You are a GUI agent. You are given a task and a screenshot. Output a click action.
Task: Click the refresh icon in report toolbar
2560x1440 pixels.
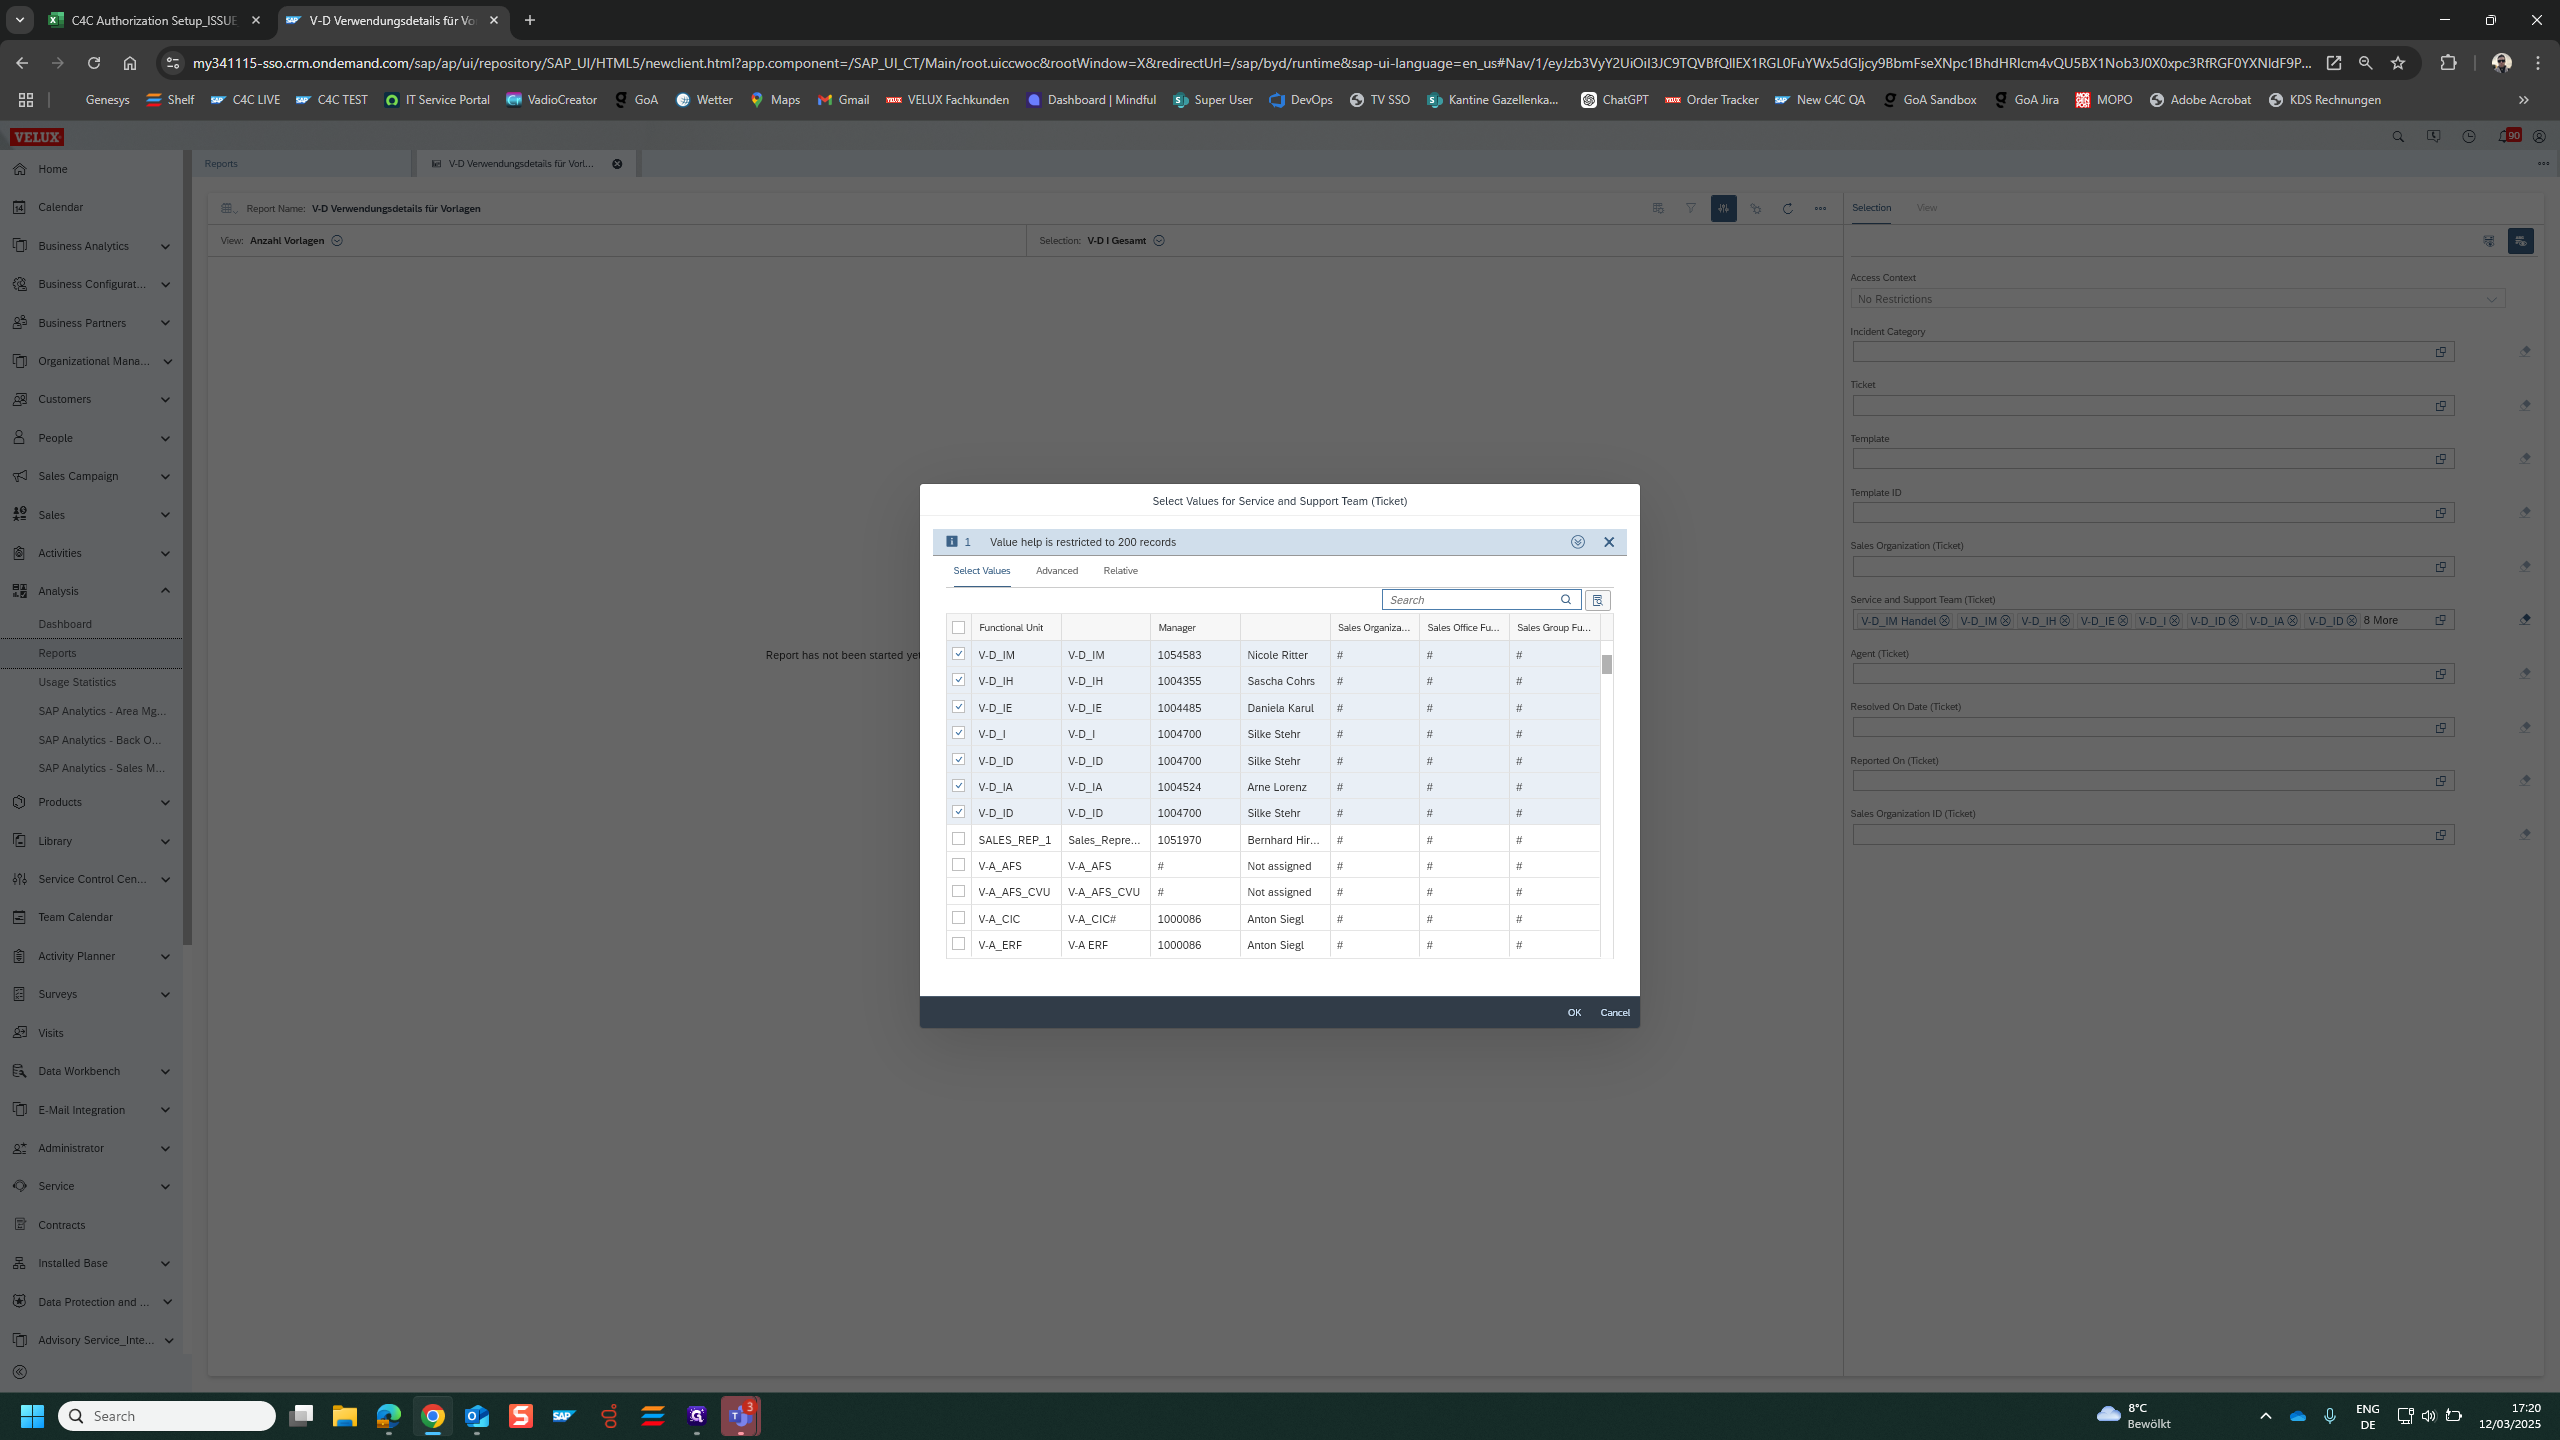coord(1788,209)
